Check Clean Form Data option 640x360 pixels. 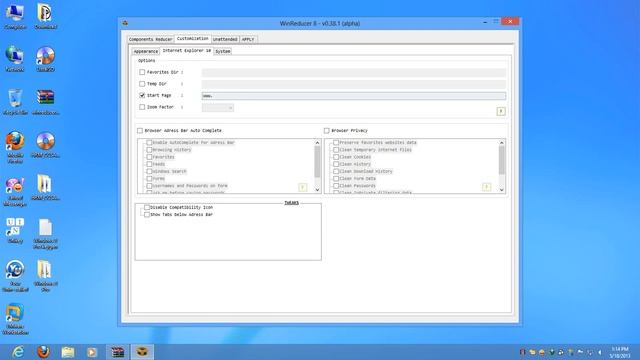[336, 178]
